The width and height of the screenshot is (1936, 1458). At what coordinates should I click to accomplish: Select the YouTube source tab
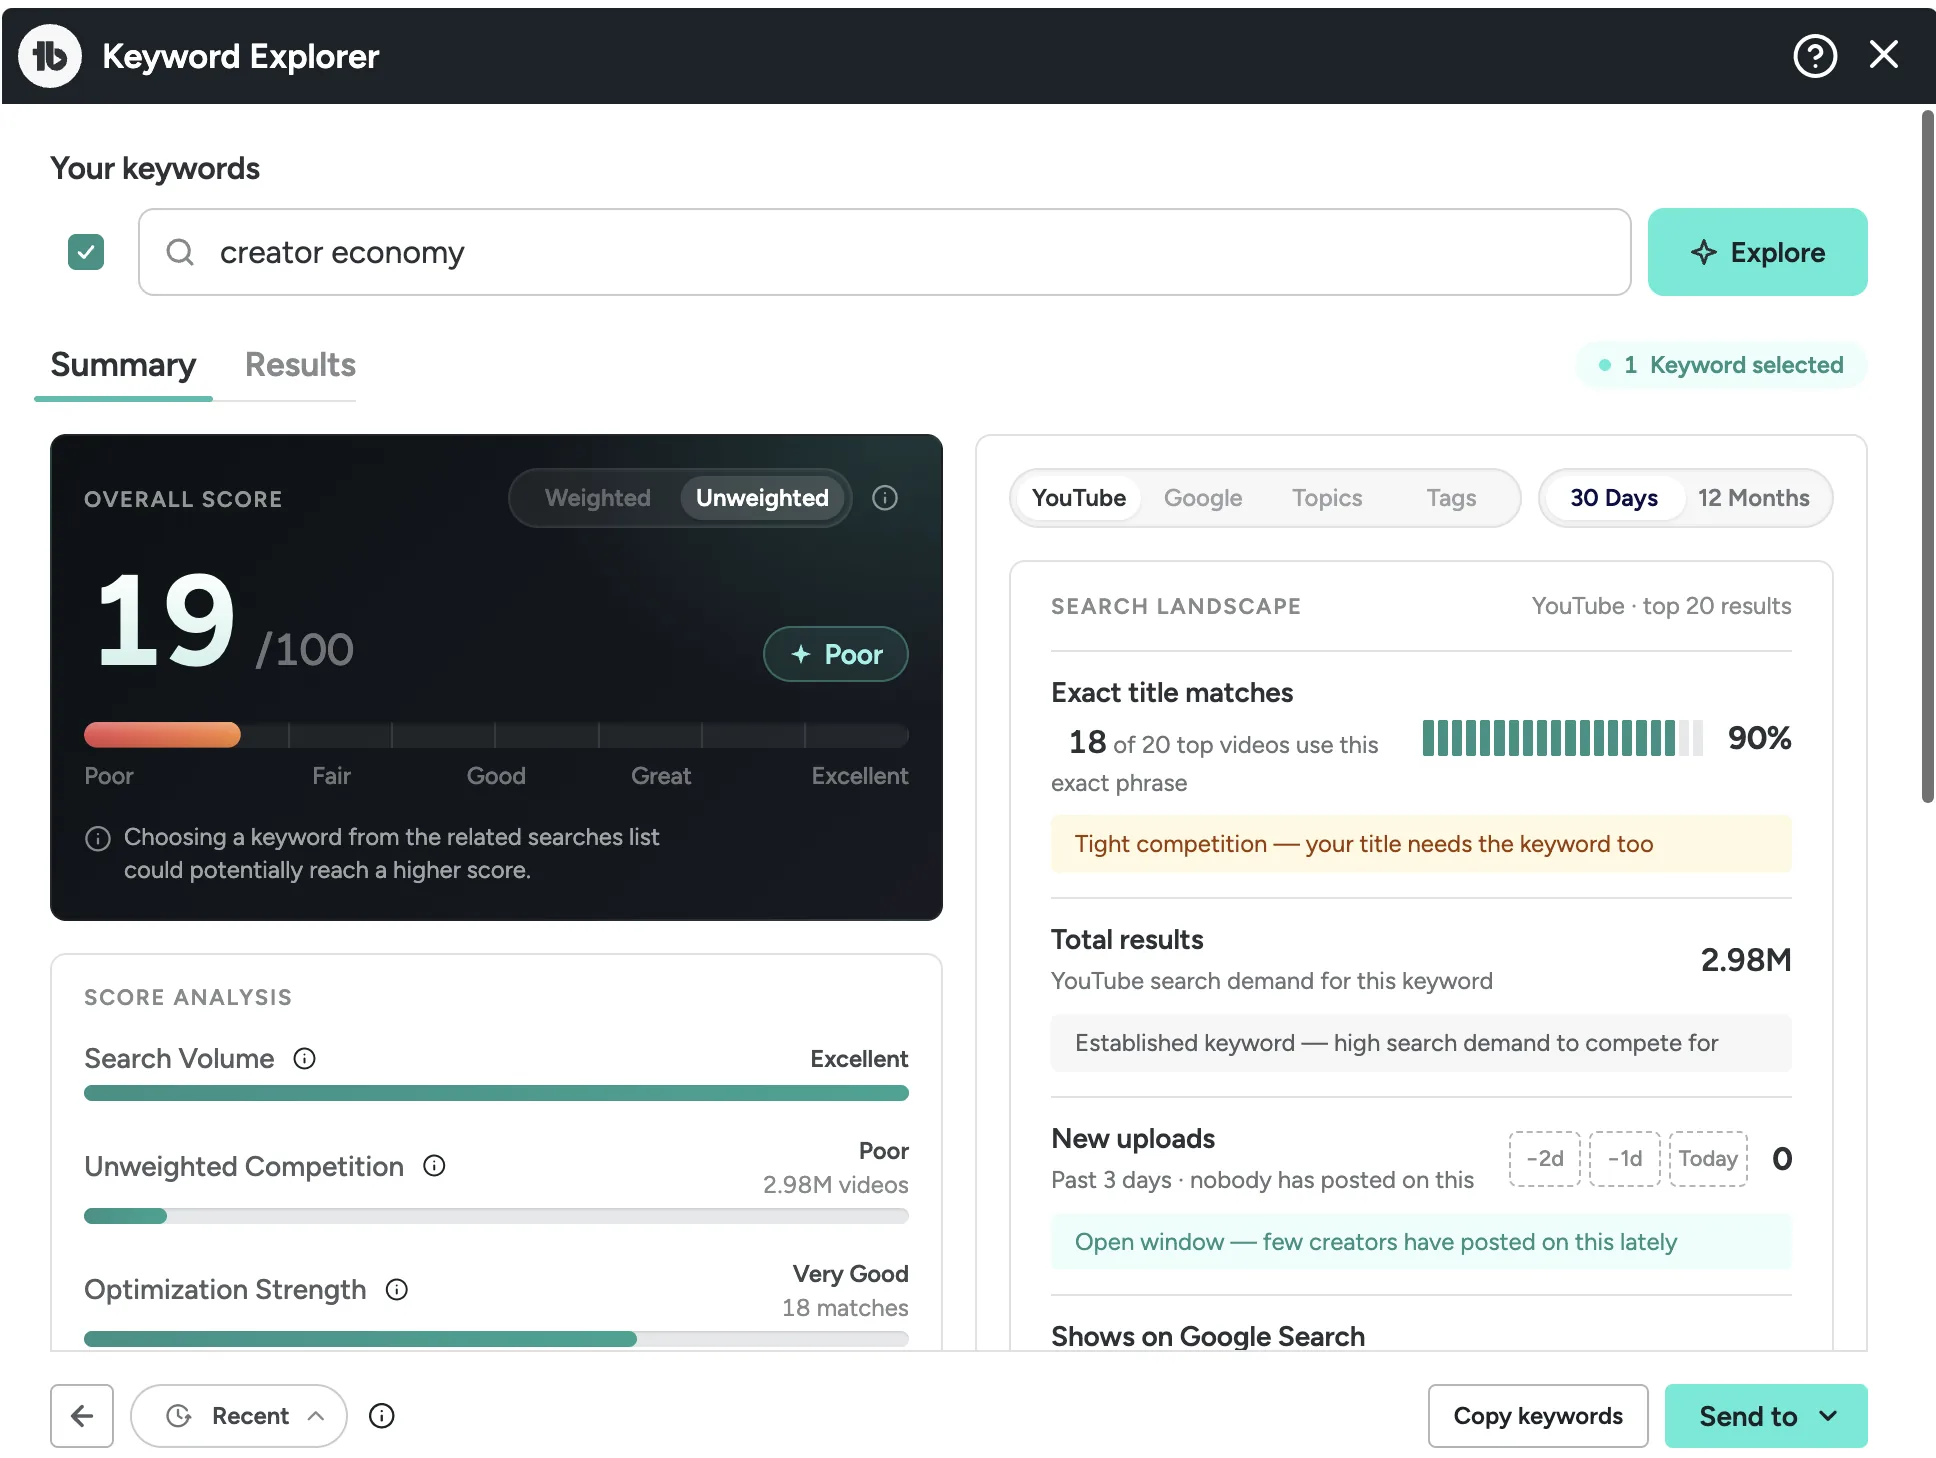point(1078,498)
